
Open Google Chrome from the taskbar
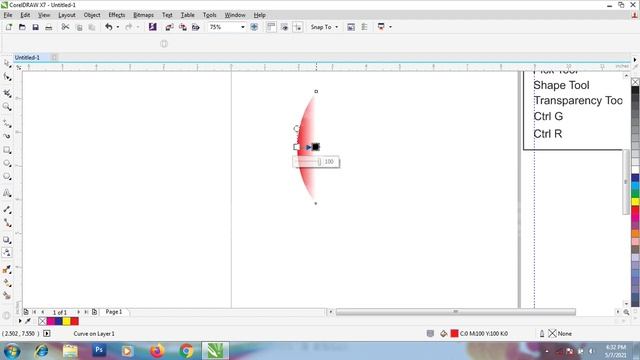(187, 350)
